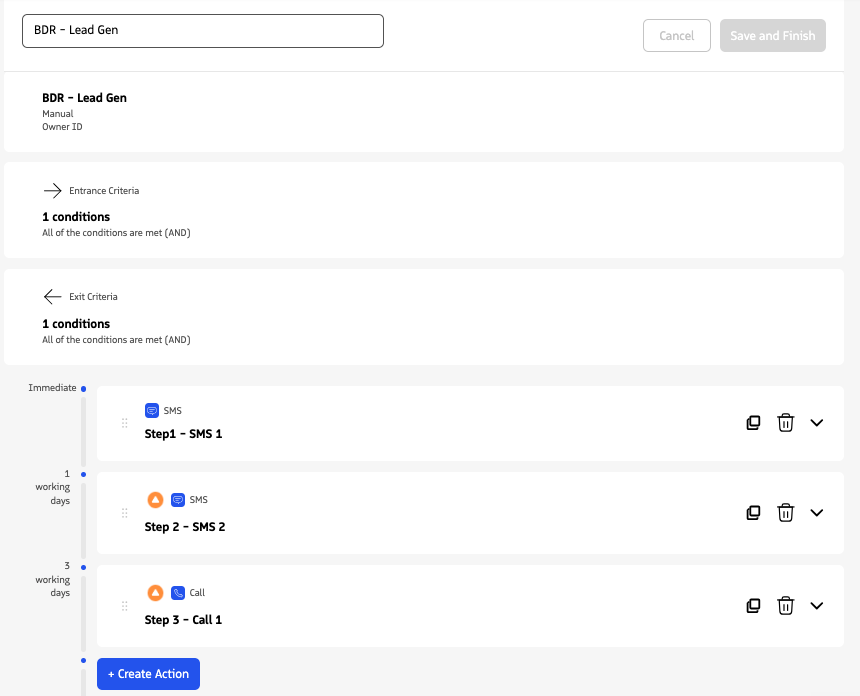Click drag handle of Step1 - SMS 1
860x696 pixels.
click(125, 423)
